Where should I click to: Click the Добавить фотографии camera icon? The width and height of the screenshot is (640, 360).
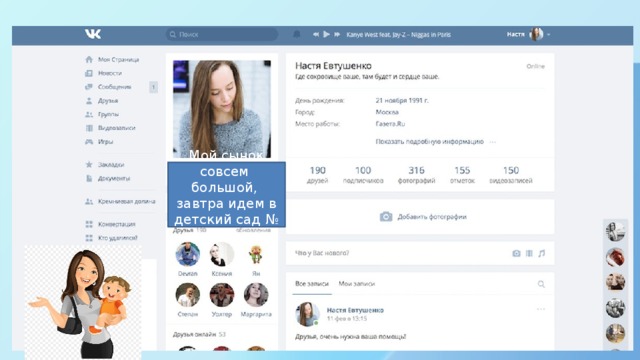coord(386,217)
